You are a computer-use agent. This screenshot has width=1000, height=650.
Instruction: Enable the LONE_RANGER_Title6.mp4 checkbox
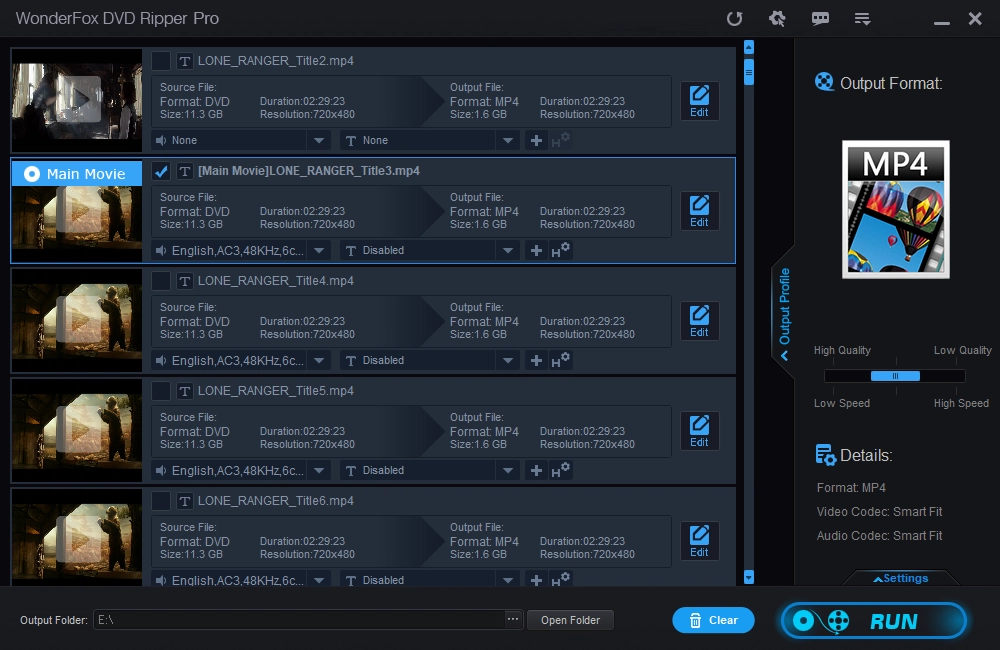[x=160, y=501]
